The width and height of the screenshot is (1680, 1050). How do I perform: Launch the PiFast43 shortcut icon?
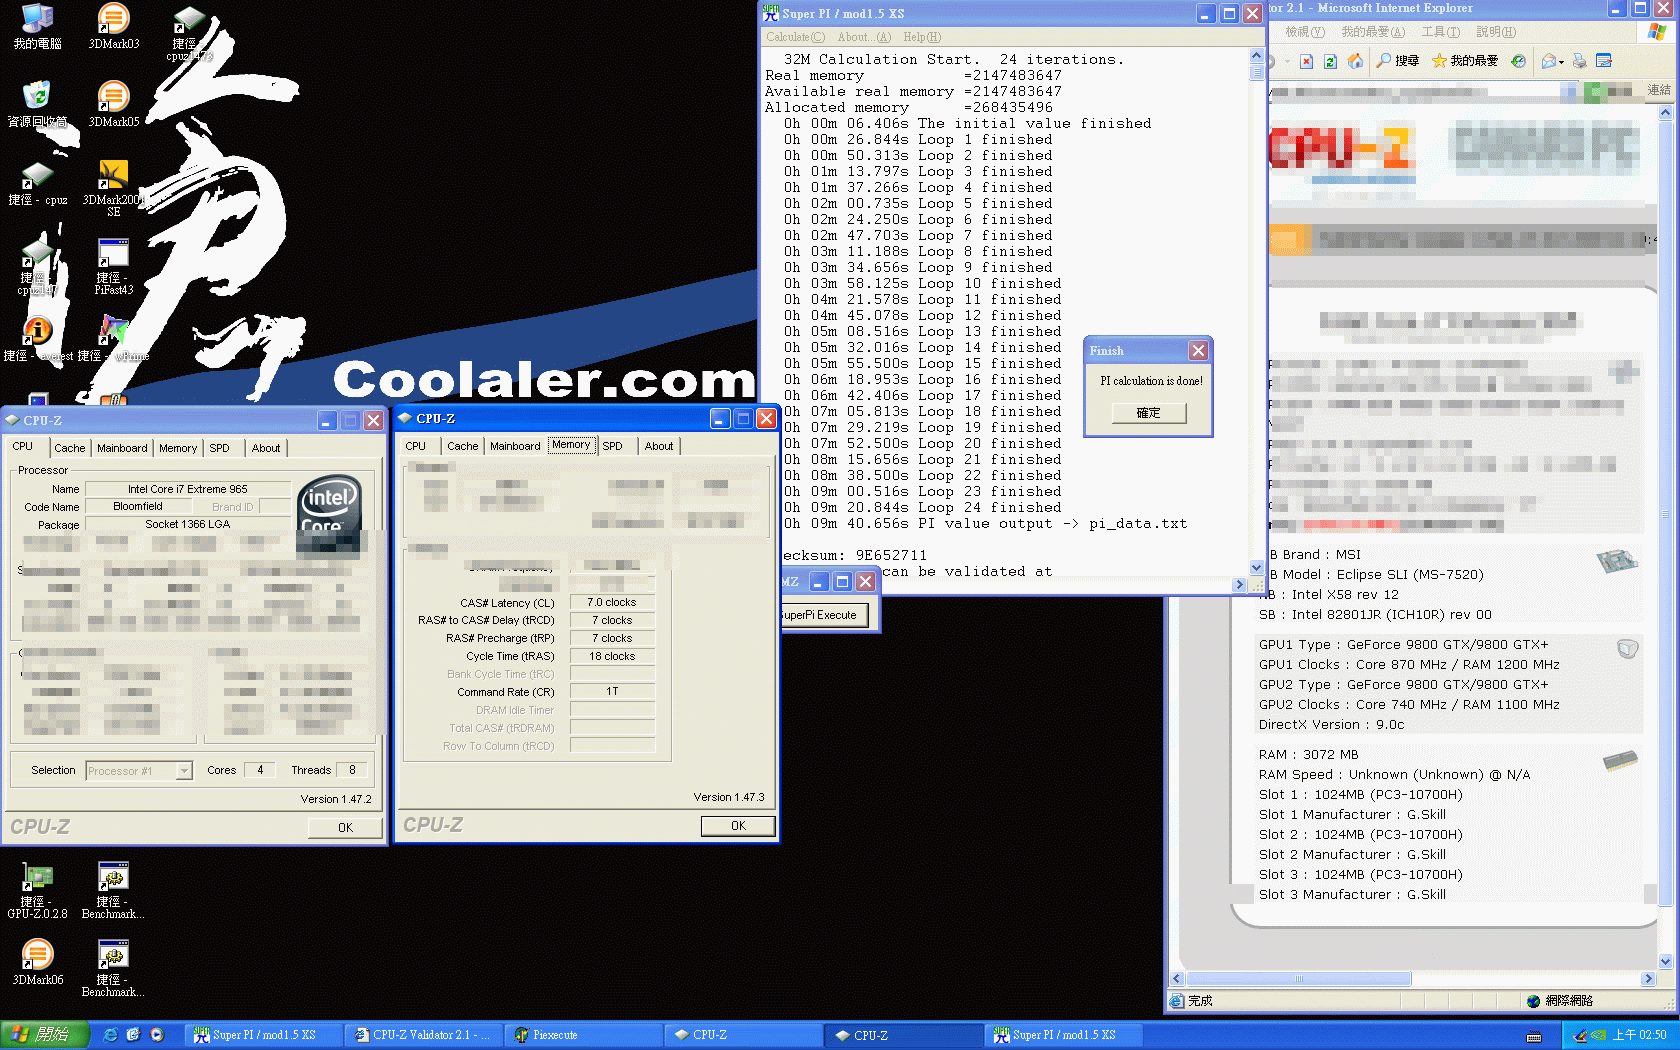[x=113, y=266]
